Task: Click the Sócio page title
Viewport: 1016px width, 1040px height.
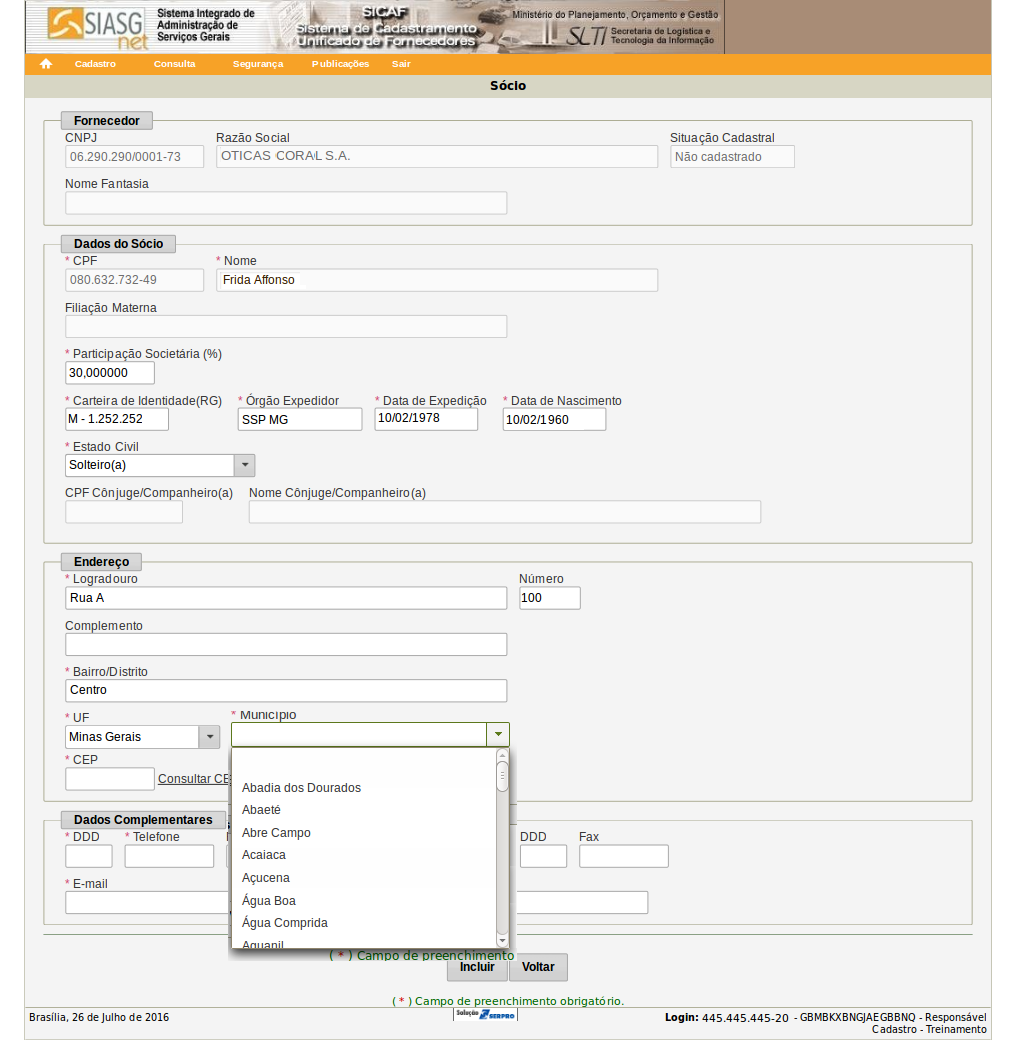Action: [508, 86]
